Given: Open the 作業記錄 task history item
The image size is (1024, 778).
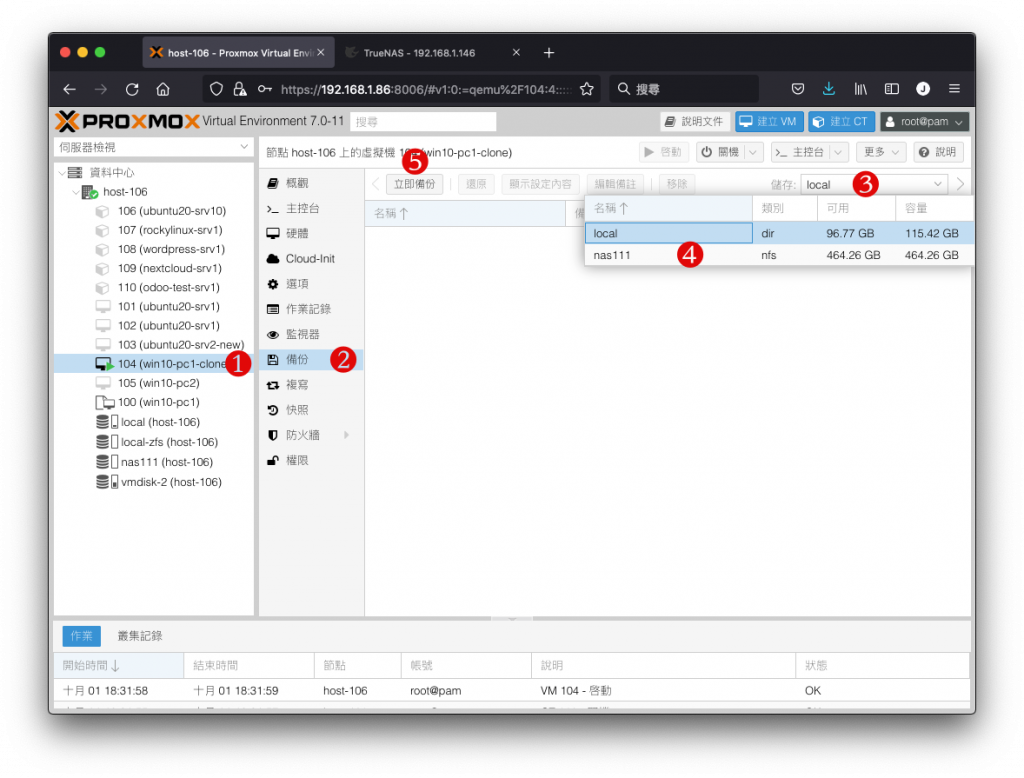Looking at the screenshot, I should 312,309.
